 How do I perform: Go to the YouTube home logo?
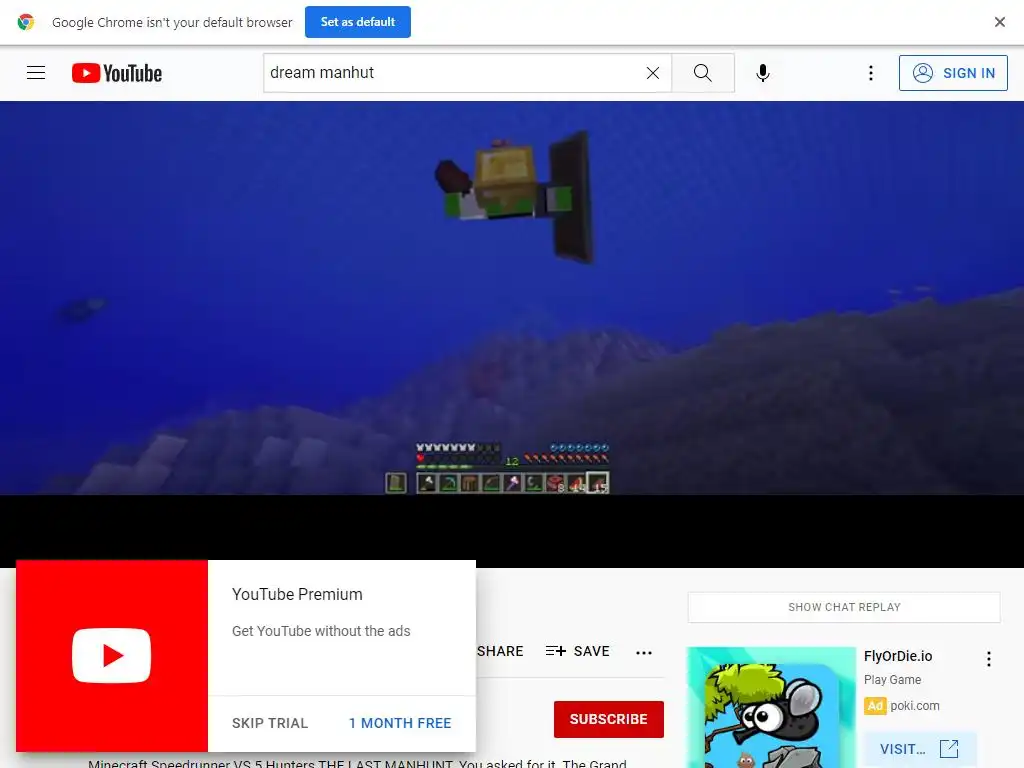pos(117,73)
